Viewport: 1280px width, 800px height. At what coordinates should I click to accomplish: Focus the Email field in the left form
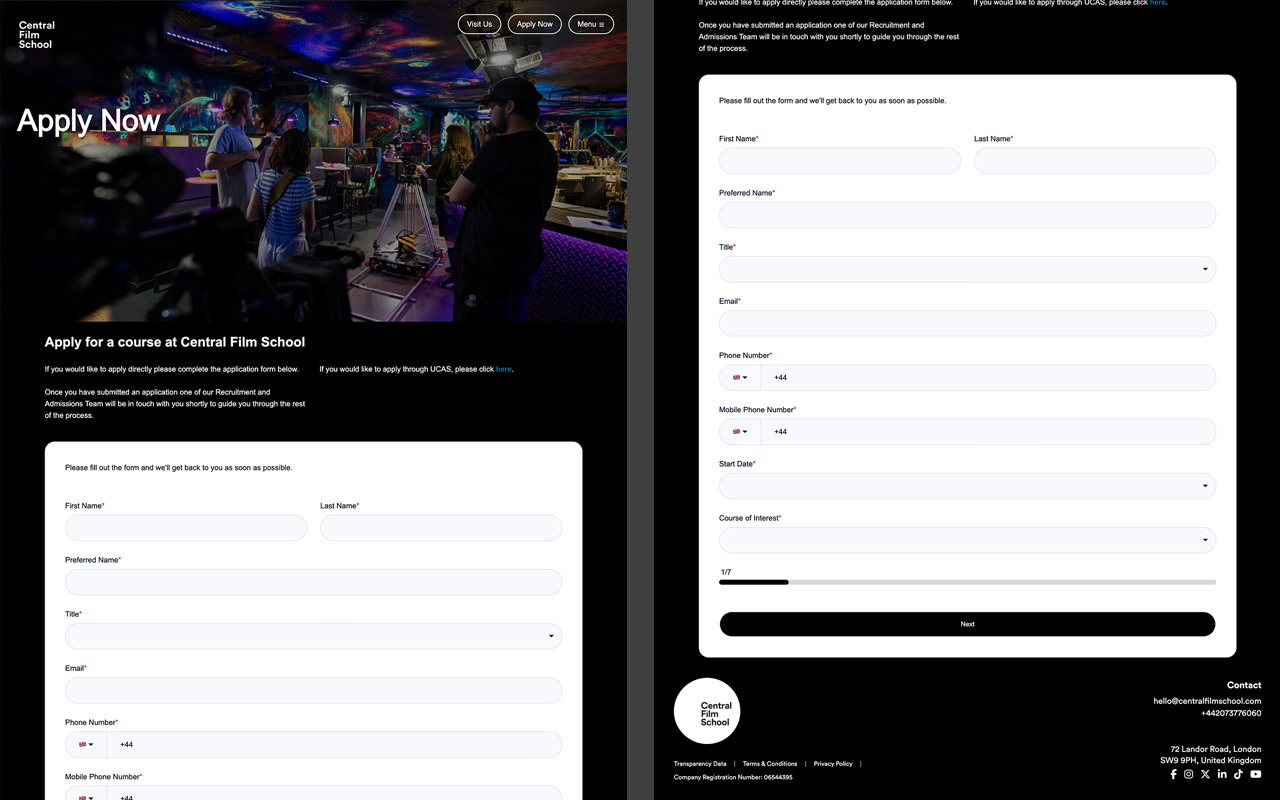tap(313, 690)
